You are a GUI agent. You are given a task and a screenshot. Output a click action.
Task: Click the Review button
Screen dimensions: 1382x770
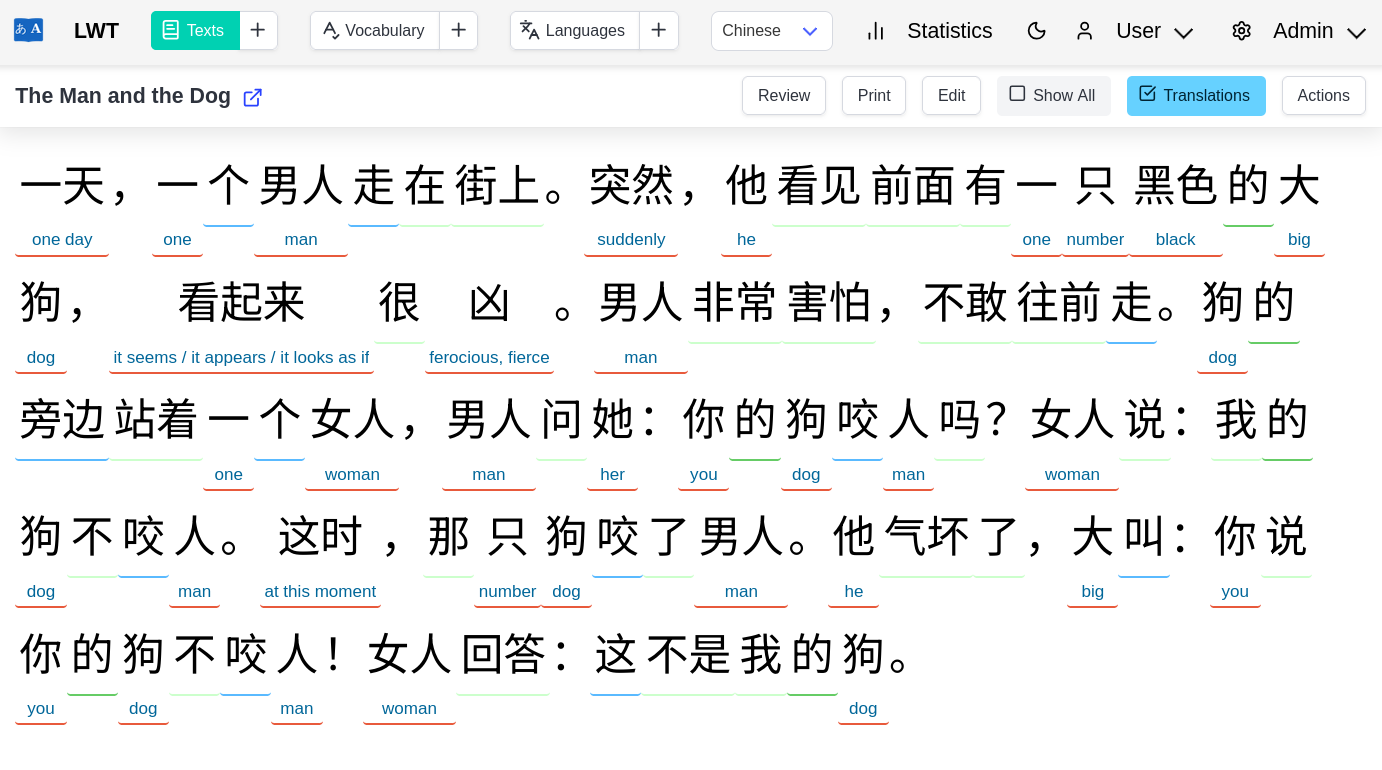783,95
